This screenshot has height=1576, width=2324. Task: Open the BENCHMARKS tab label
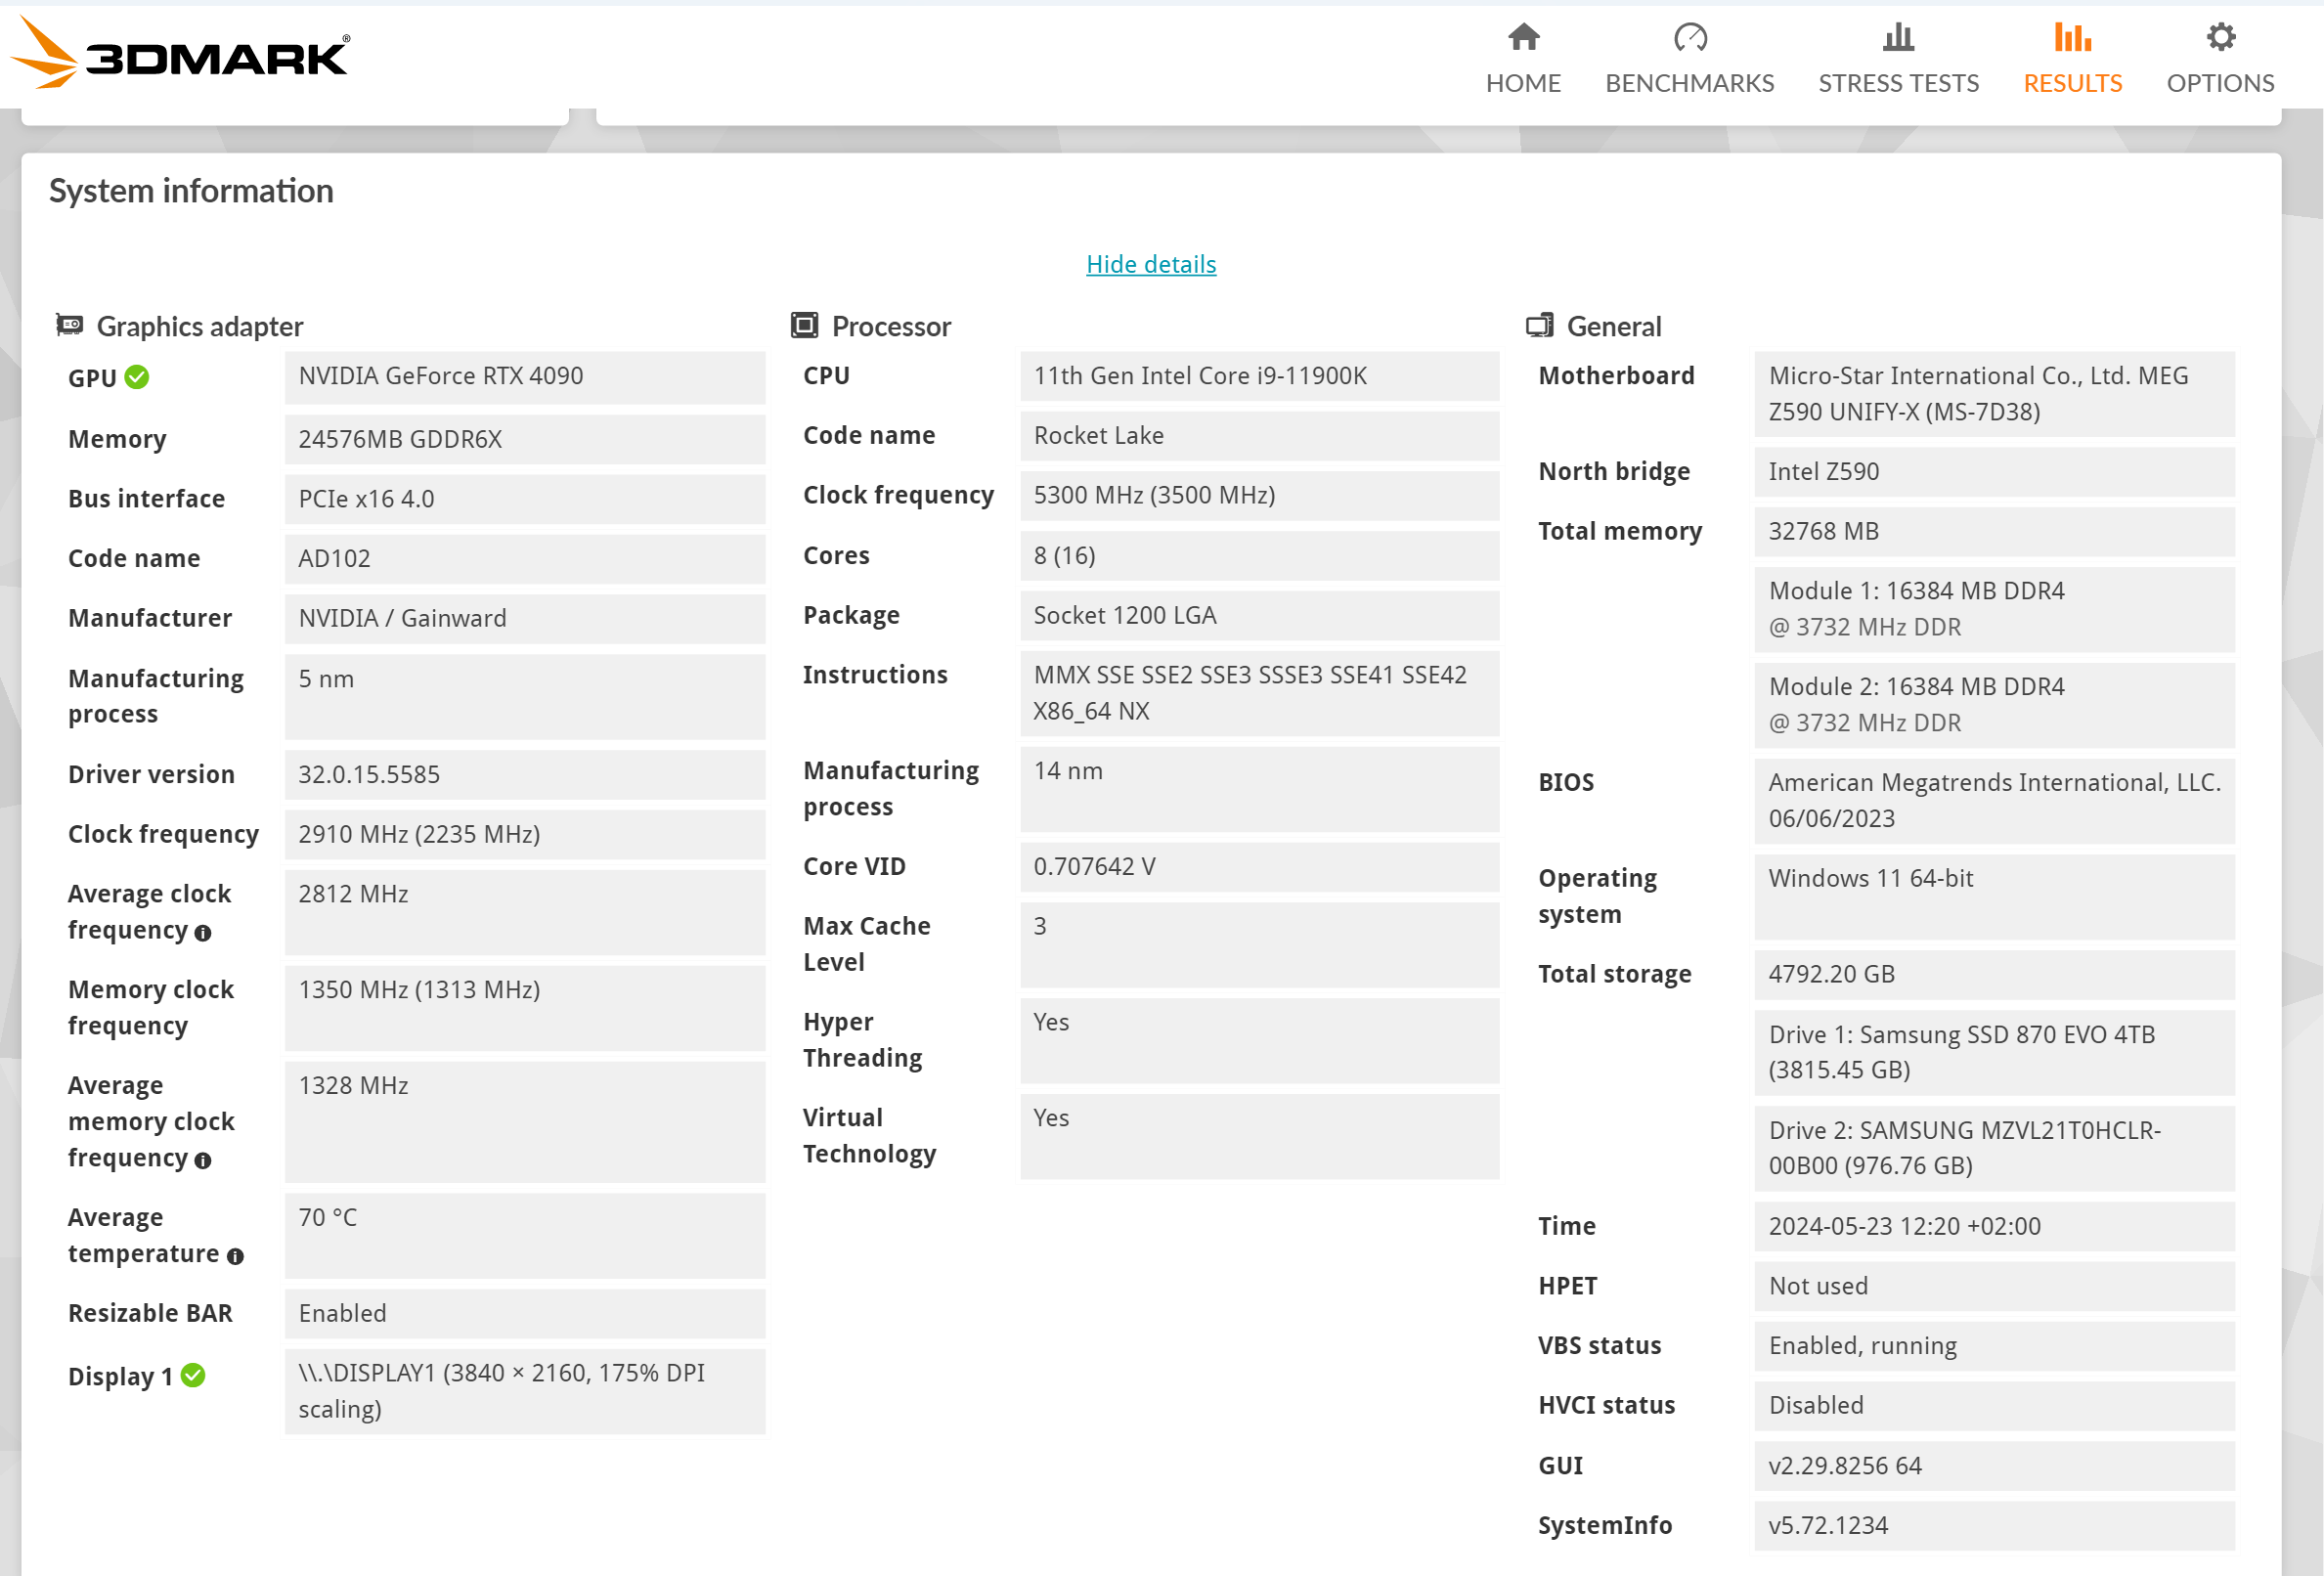[1689, 83]
